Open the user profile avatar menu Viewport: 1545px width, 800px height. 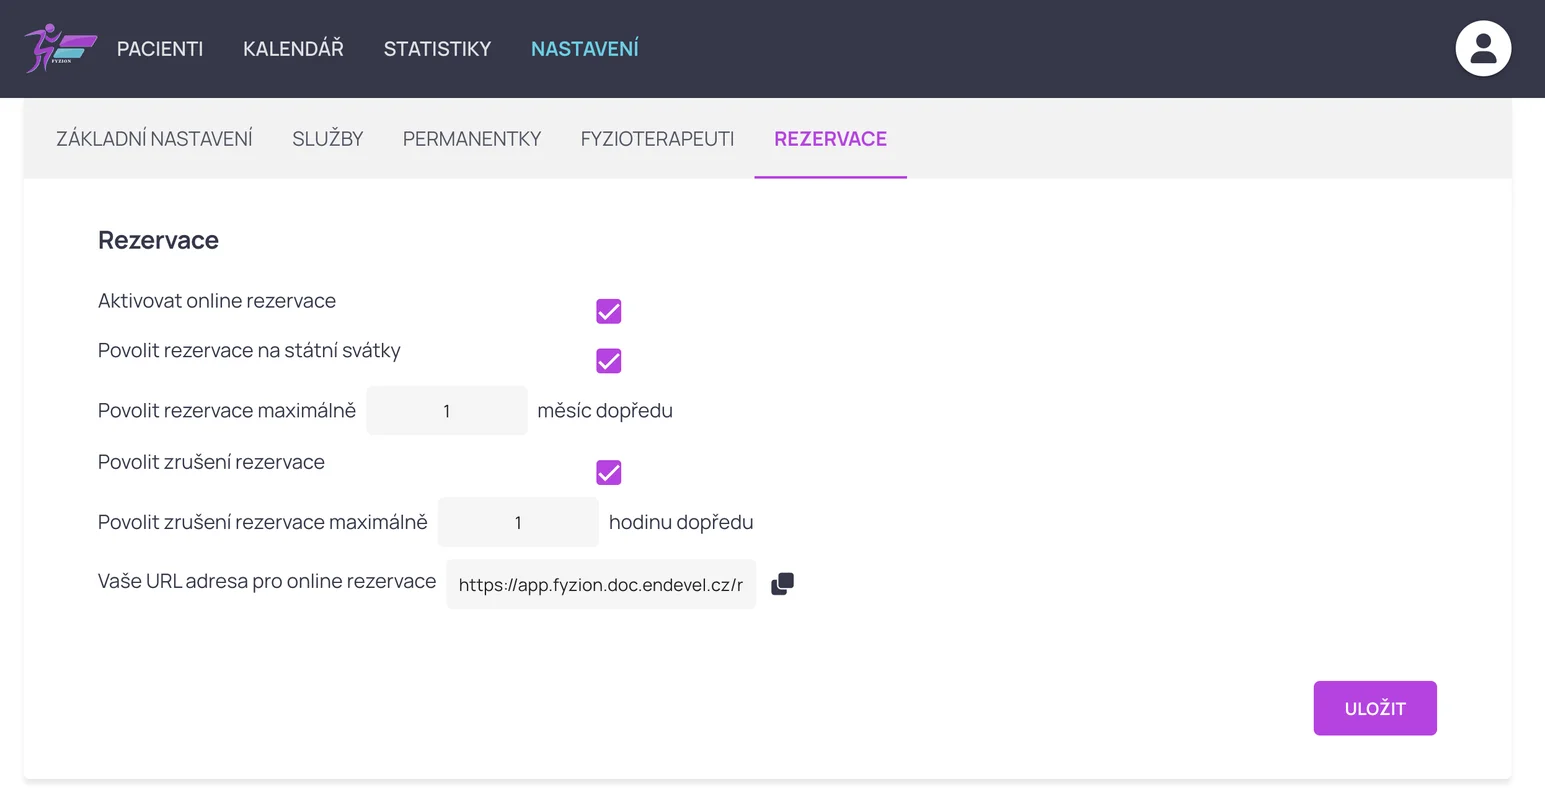point(1482,48)
